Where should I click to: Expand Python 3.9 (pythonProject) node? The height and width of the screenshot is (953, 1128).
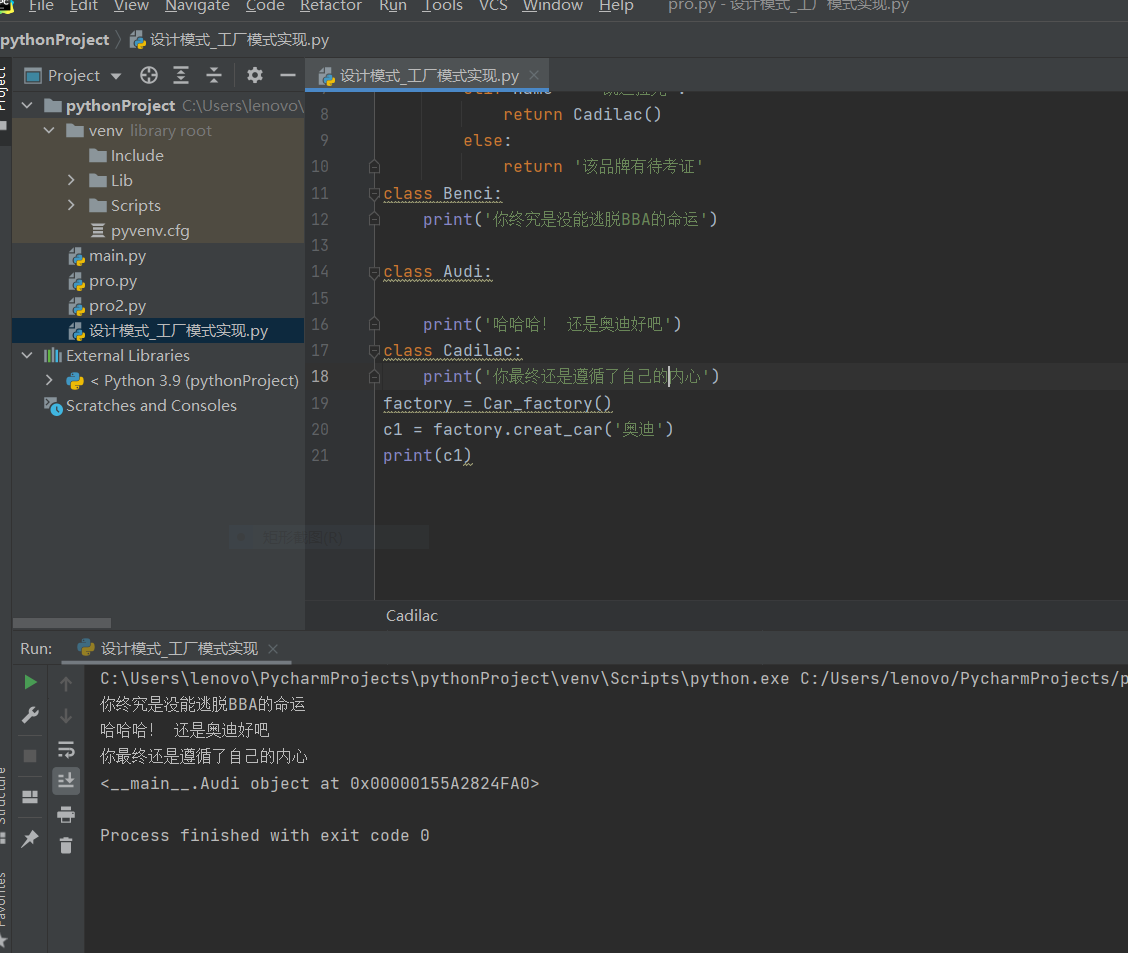point(50,380)
